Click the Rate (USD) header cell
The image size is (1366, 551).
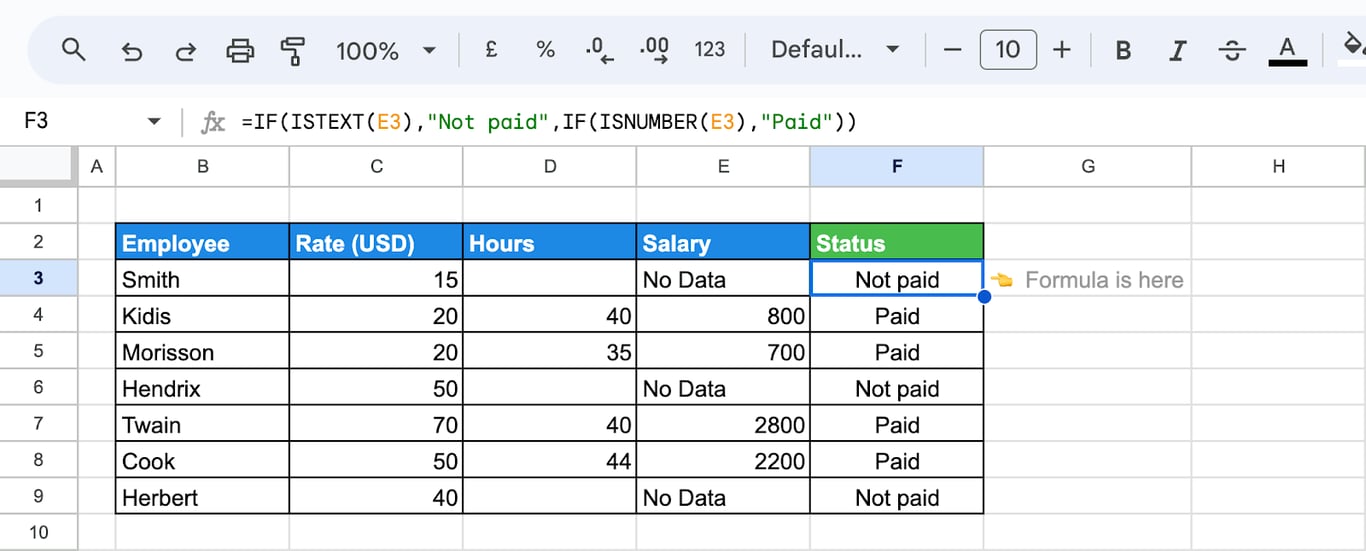point(376,242)
